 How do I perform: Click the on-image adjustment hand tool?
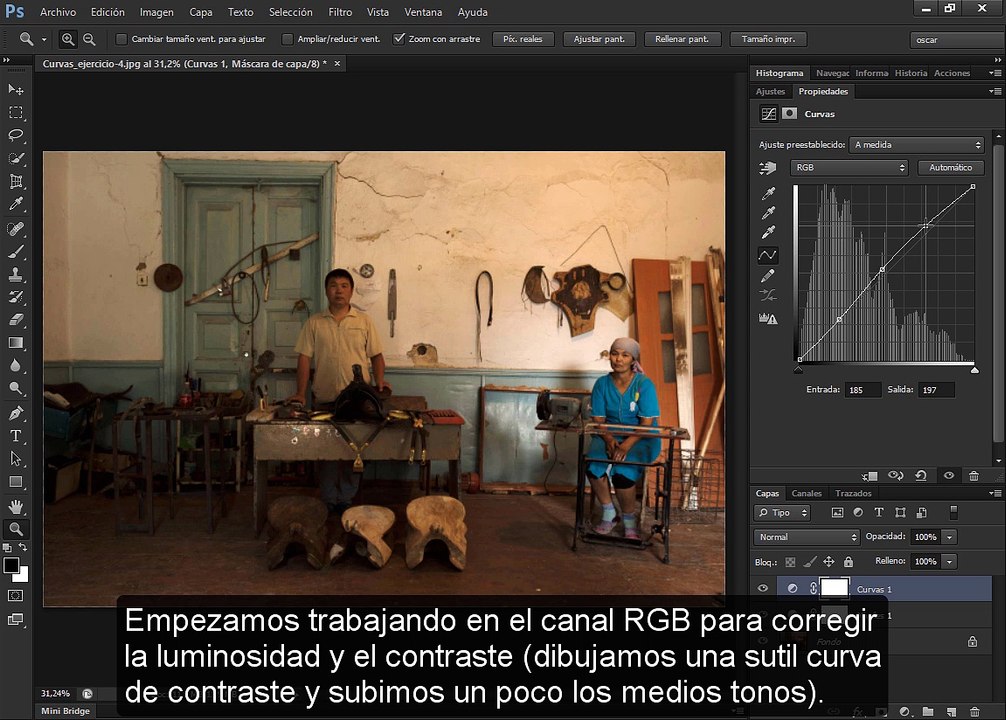pyautogui.click(x=767, y=168)
